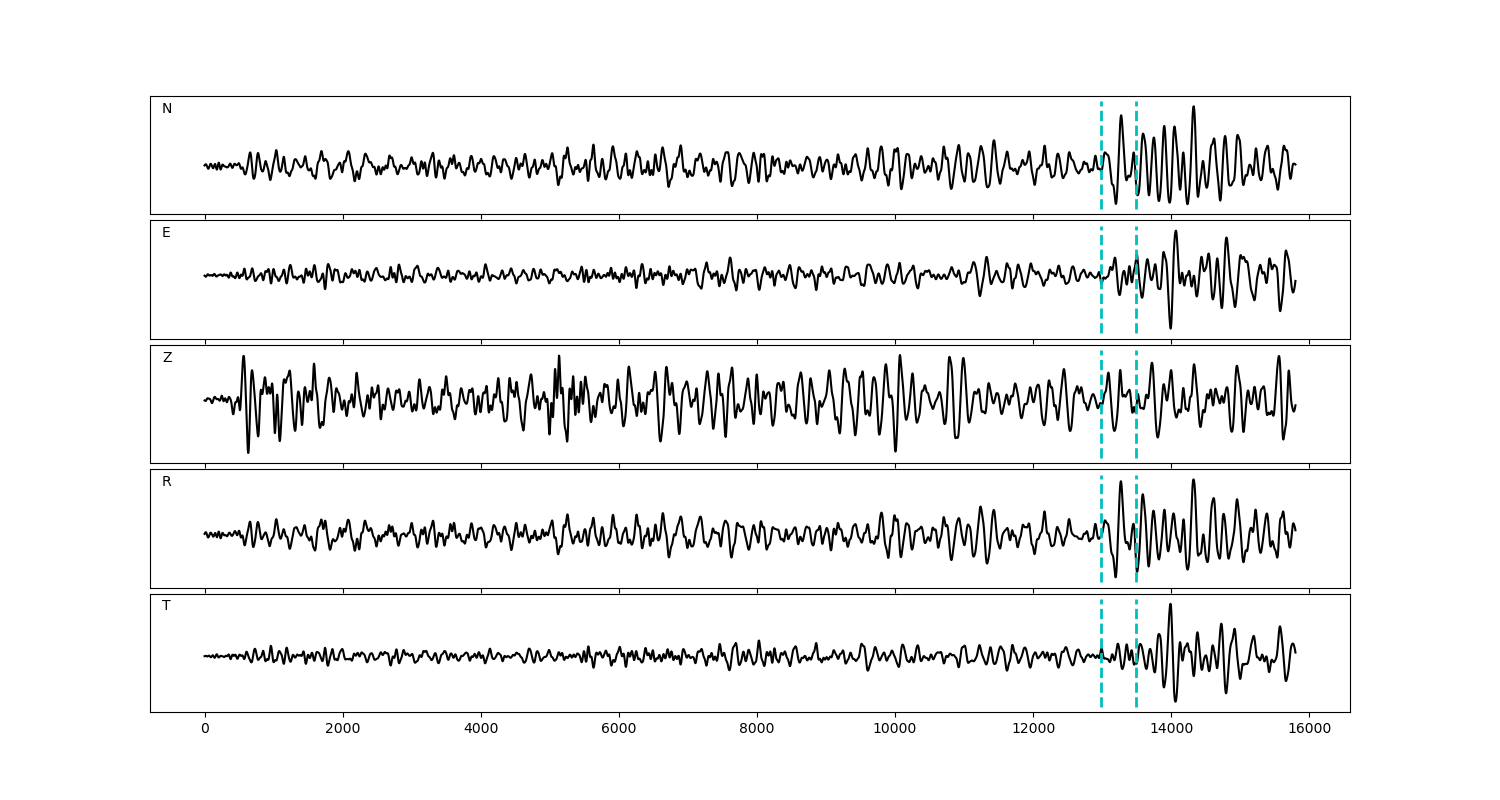
Task: Select the "E" panel label
Action: click(166, 233)
